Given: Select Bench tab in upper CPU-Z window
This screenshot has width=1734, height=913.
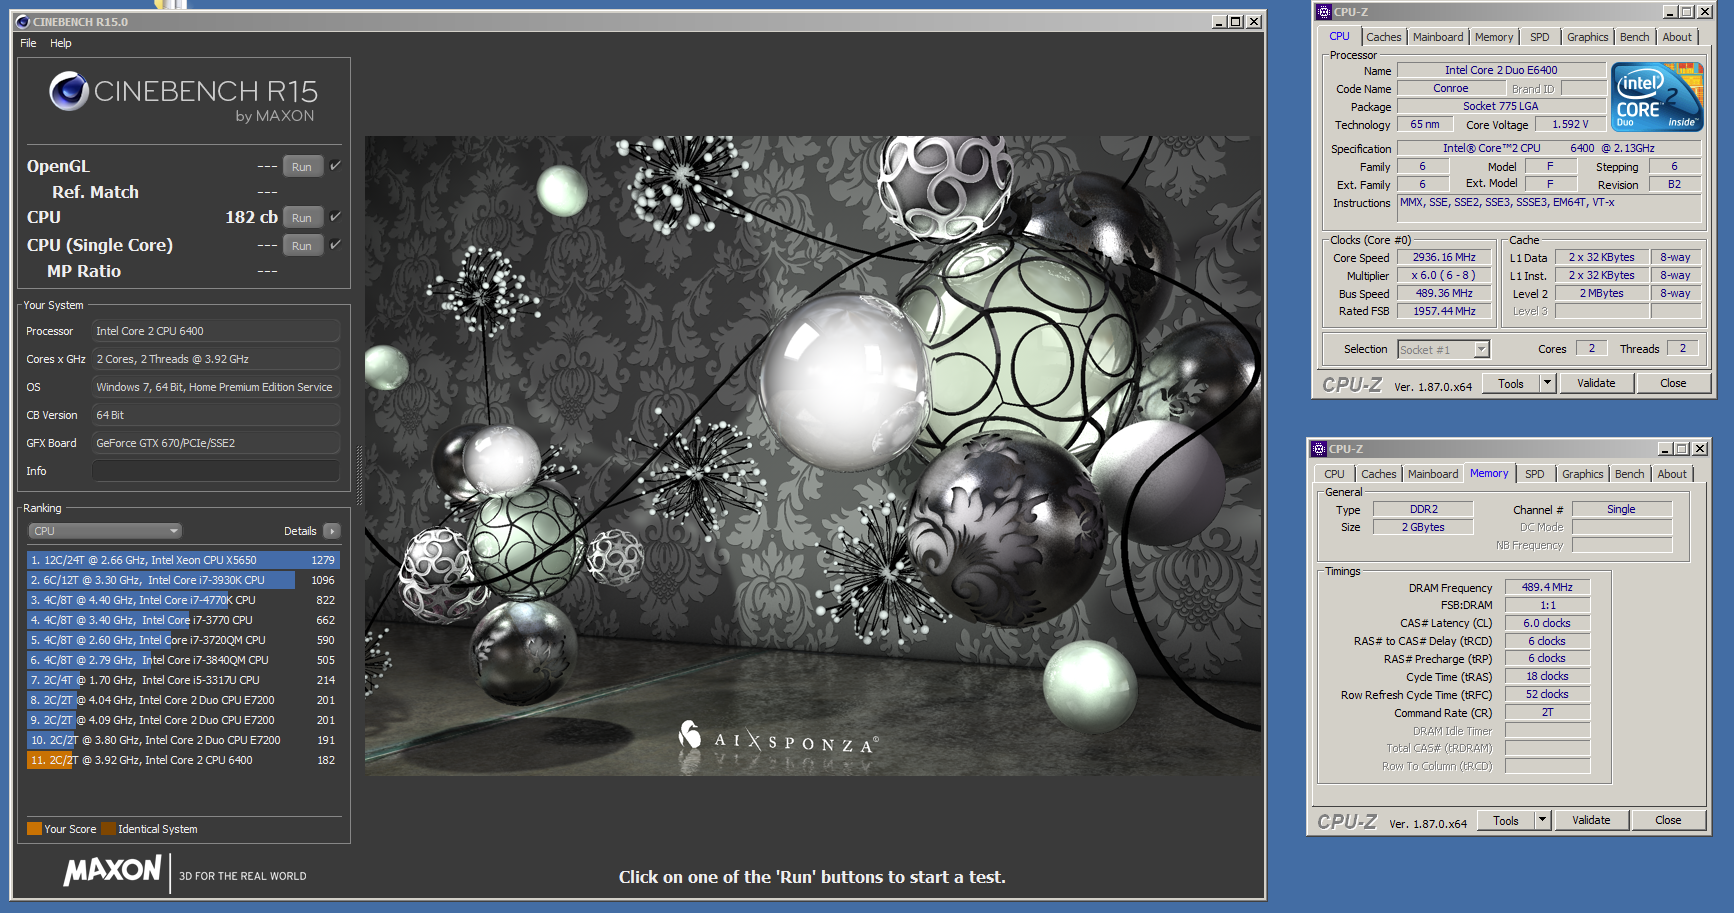Looking at the screenshot, I should pyautogui.click(x=1635, y=37).
